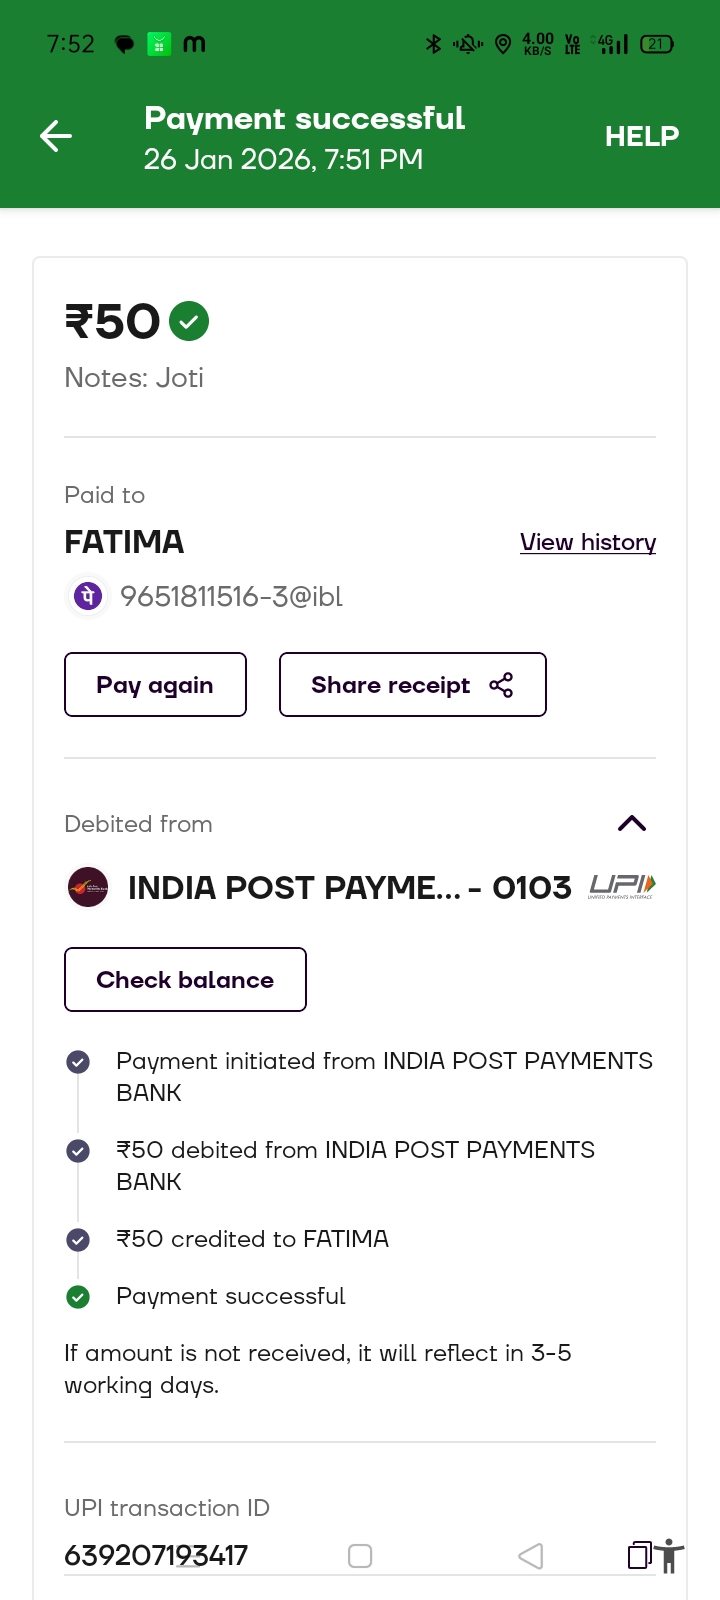Tap the Payment initiated step checkmark

tap(78, 1062)
